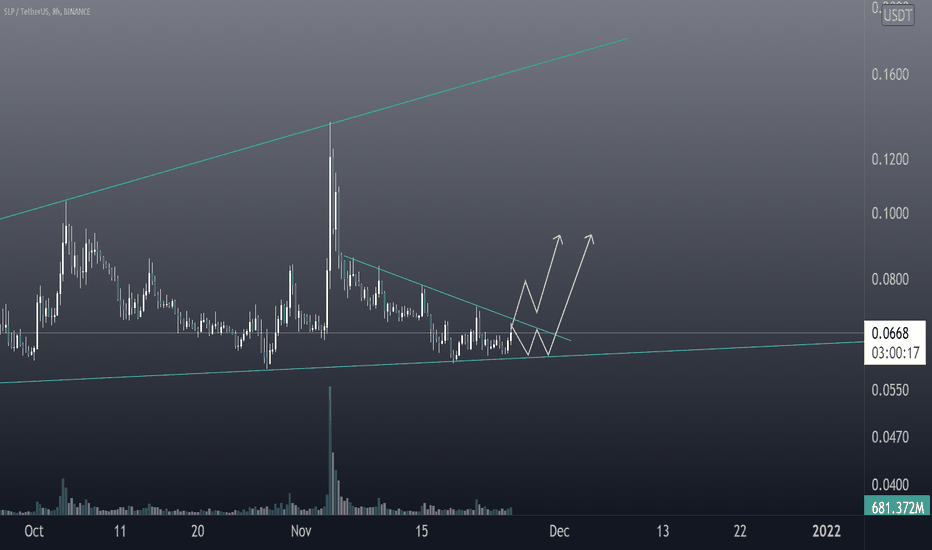Click the 03:00:17 countdown timer
Image resolution: width=932 pixels, height=550 pixels.
coord(895,353)
